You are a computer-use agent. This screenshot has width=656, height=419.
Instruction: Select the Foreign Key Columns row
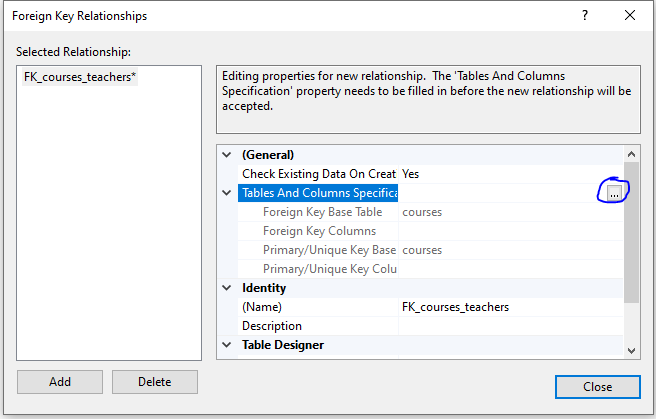[319, 231]
